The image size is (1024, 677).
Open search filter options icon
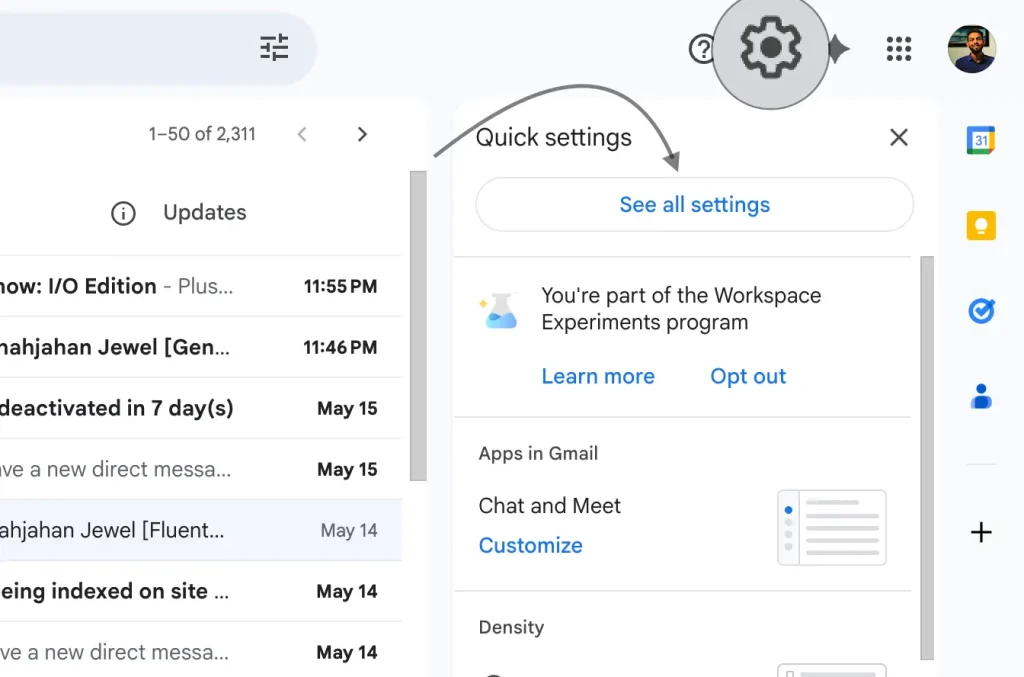click(x=274, y=47)
